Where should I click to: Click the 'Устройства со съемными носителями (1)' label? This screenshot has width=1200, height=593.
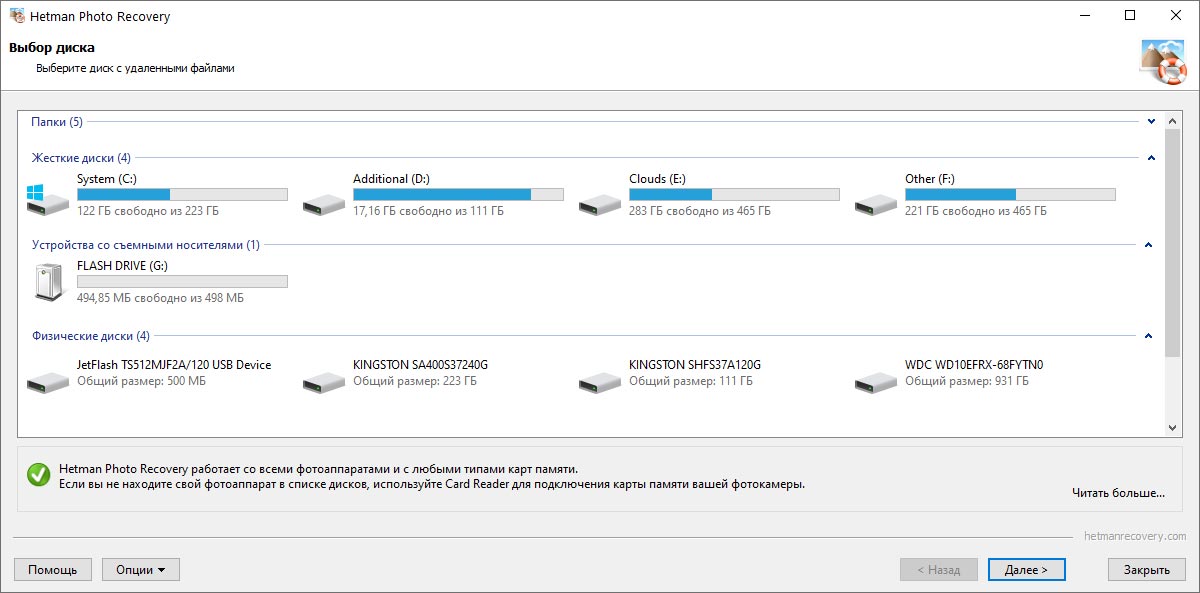[x=146, y=245]
